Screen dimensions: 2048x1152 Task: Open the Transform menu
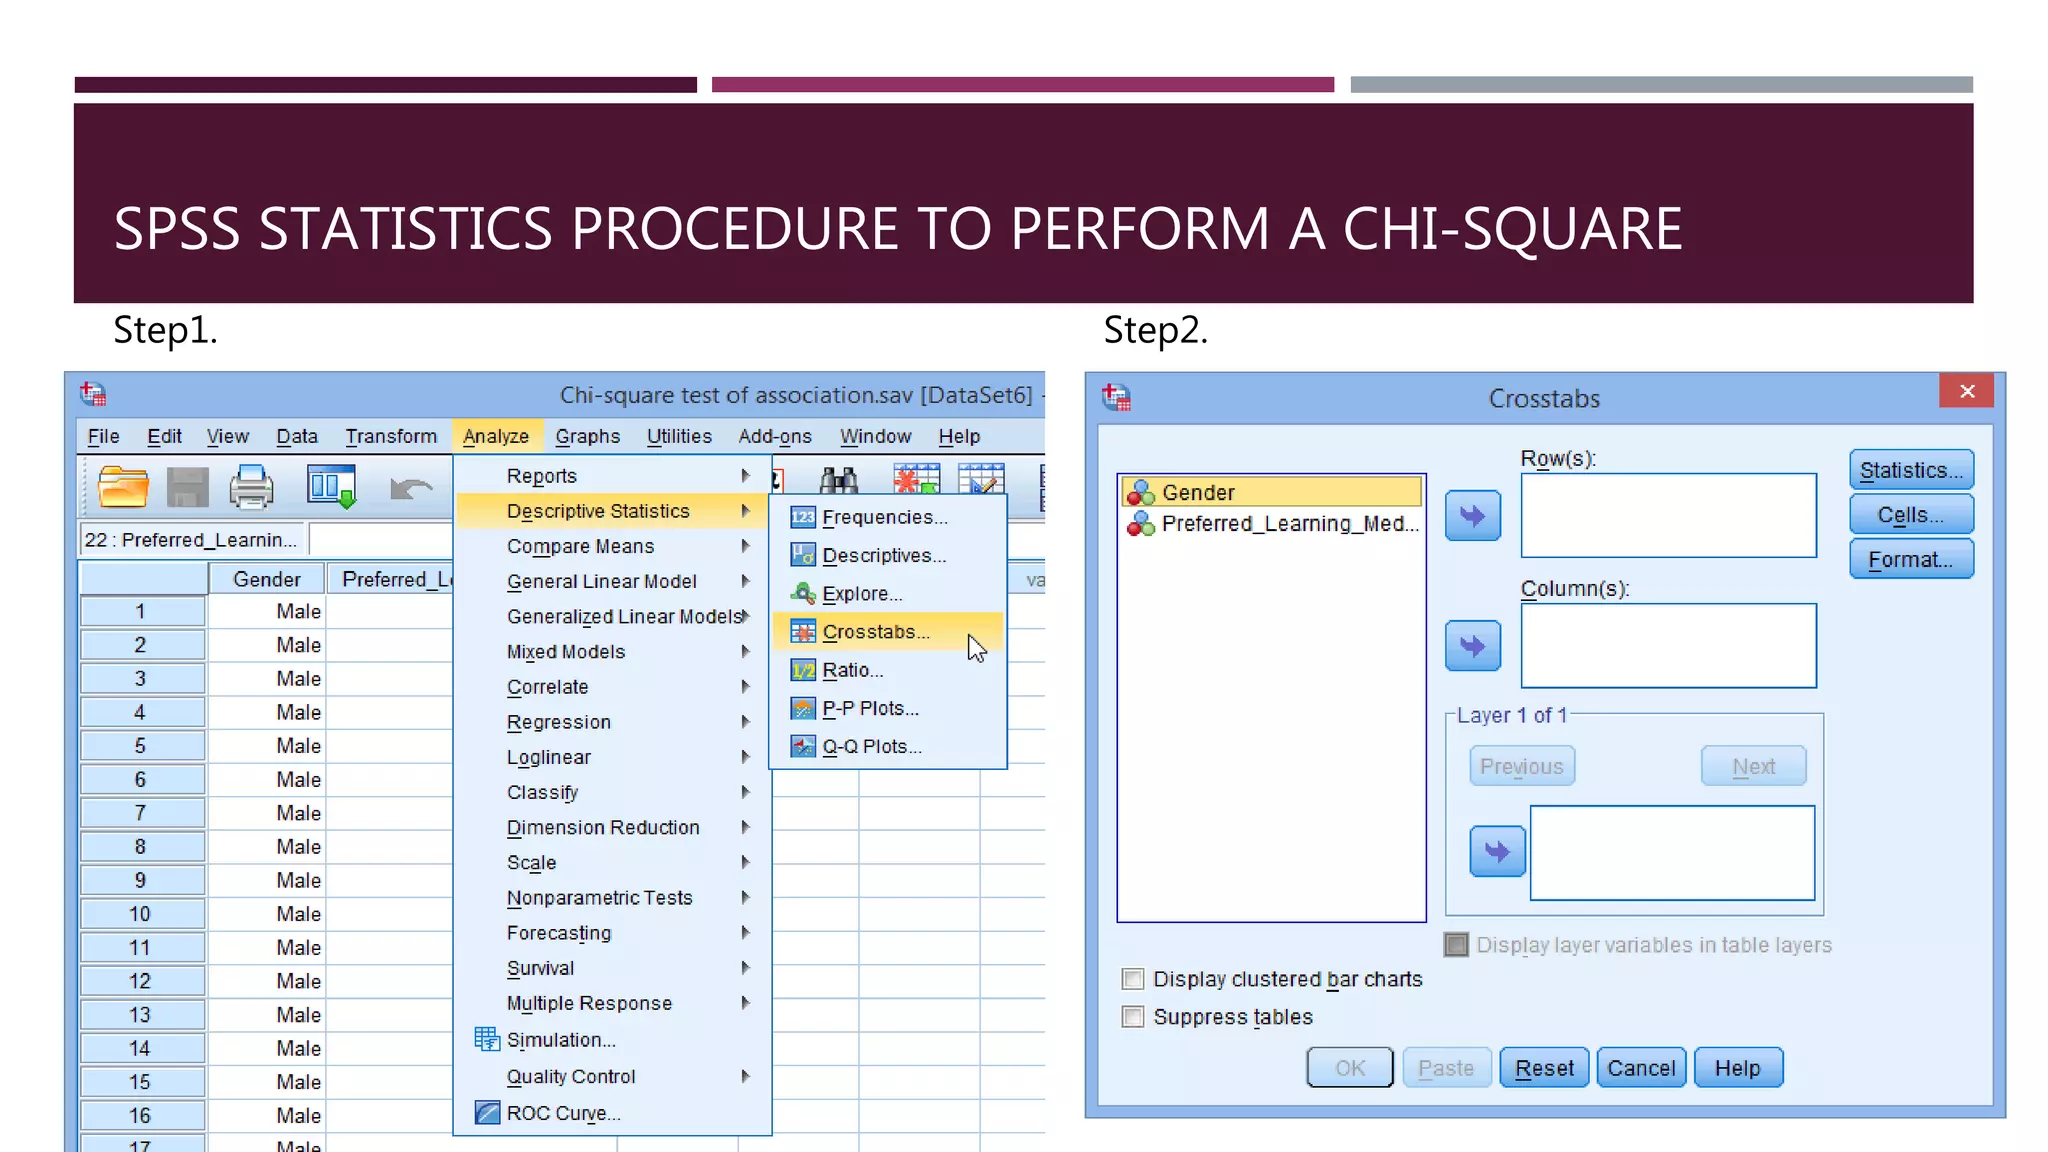(x=391, y=436)
